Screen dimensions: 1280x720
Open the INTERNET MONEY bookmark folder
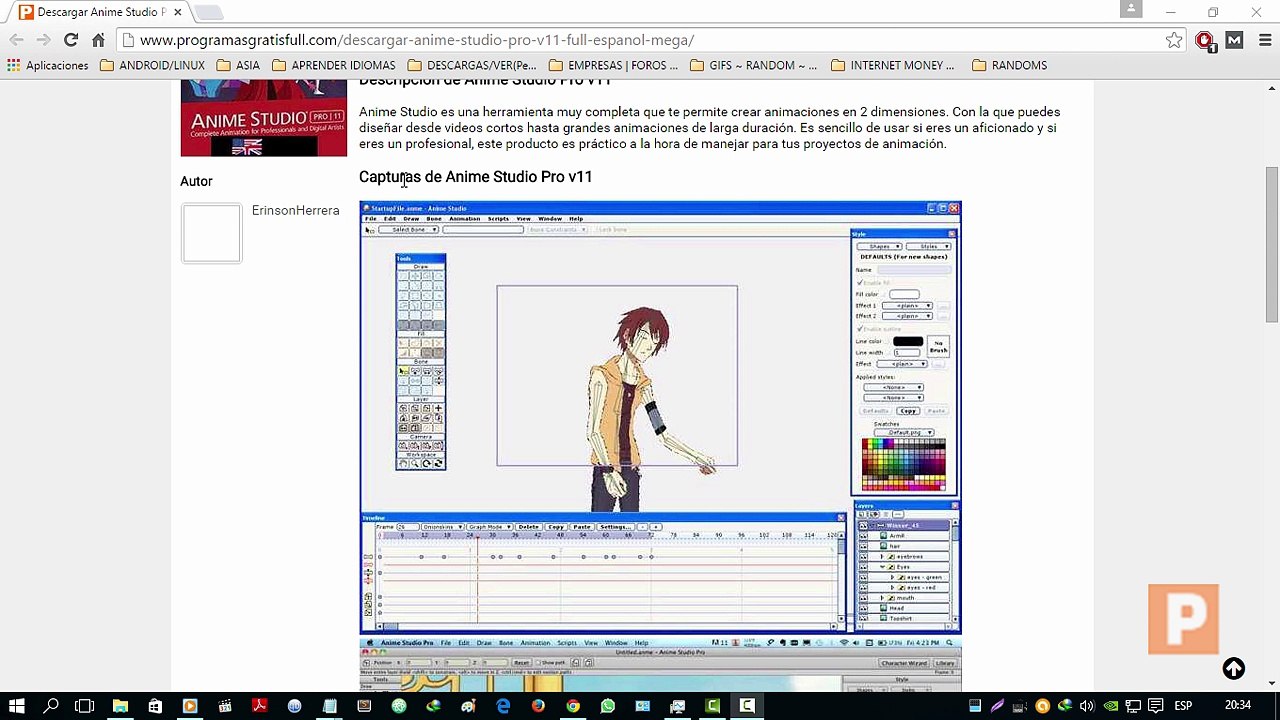point(892,65)
